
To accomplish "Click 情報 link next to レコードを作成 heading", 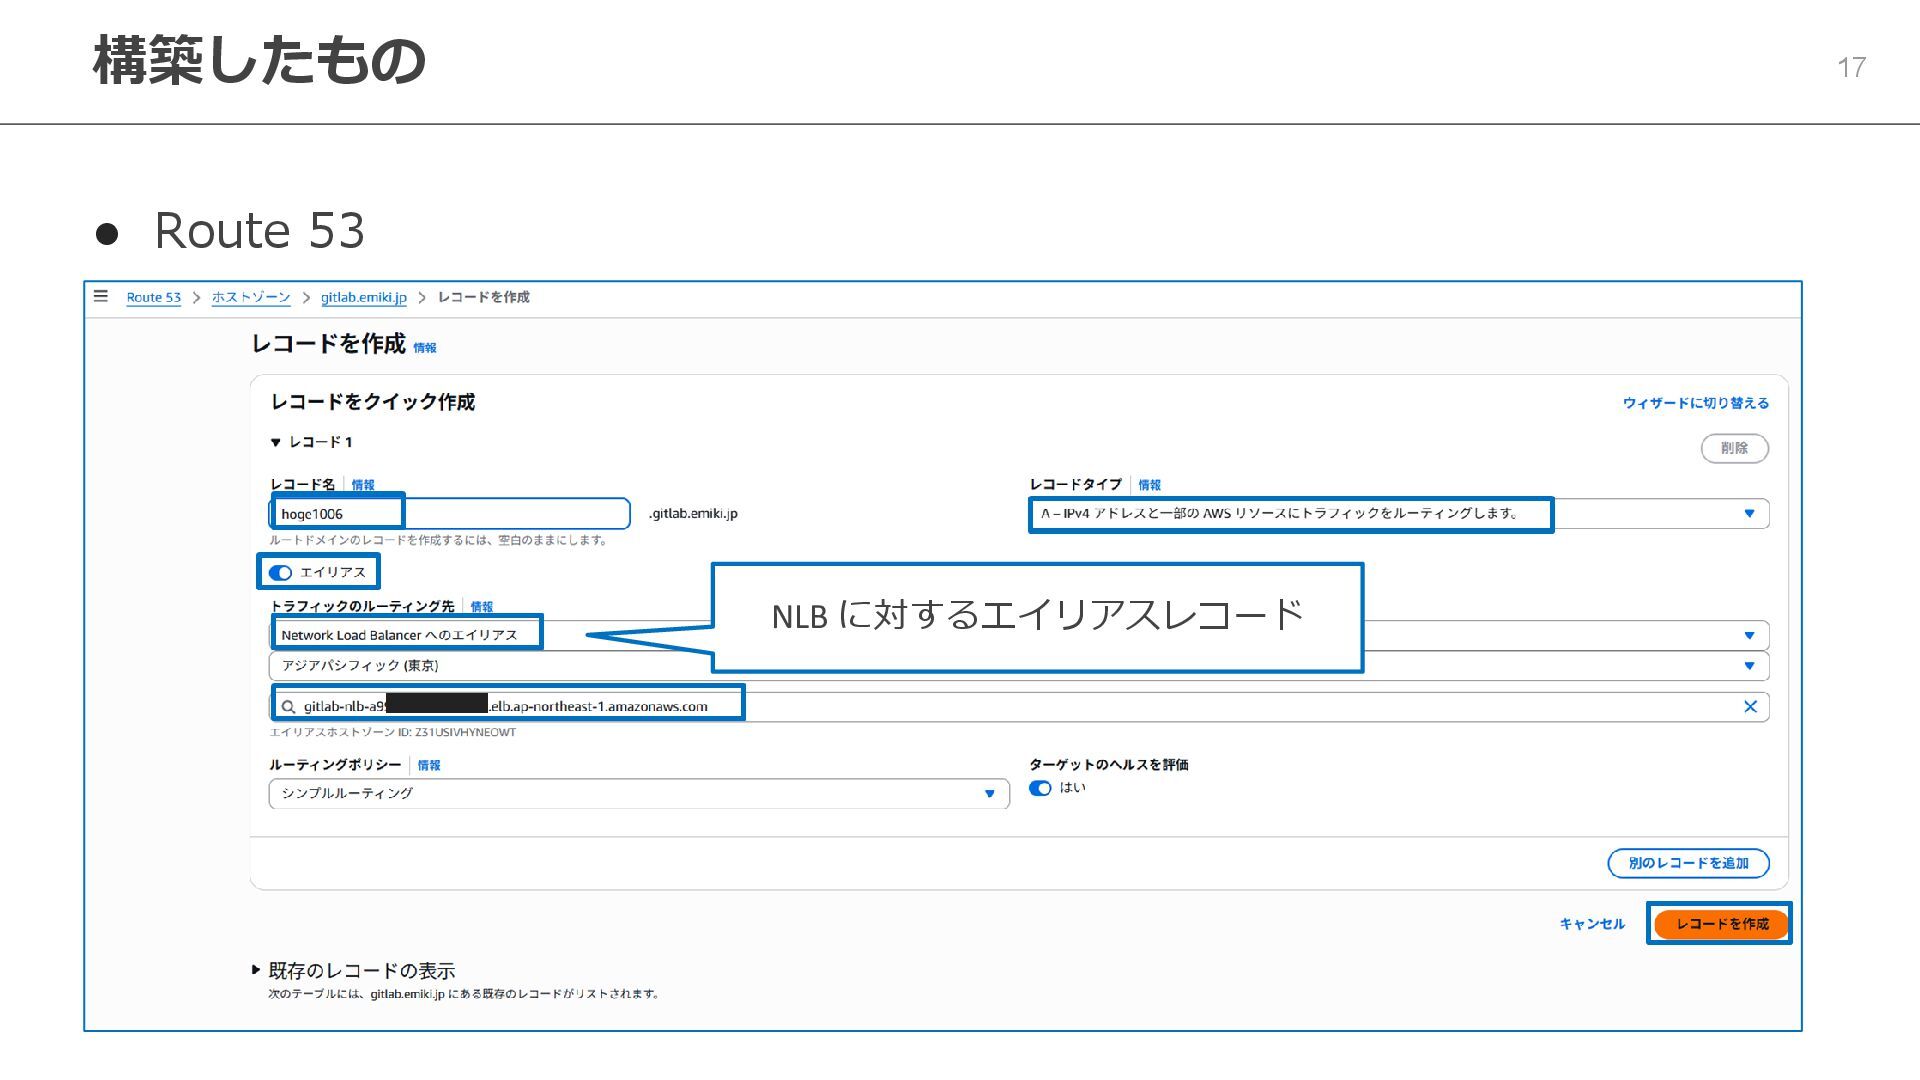I will click(425, 348).
